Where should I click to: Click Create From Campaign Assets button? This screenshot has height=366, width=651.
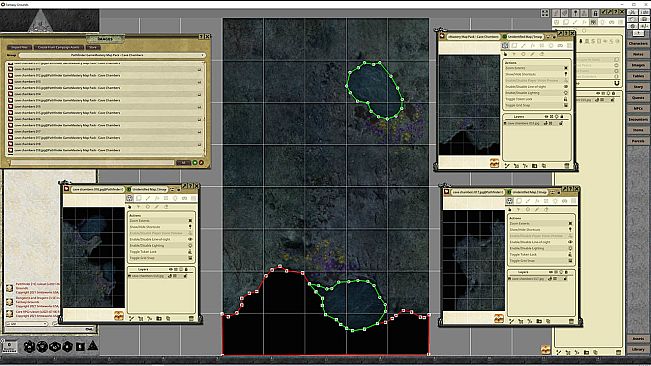[x=58, y=47]
